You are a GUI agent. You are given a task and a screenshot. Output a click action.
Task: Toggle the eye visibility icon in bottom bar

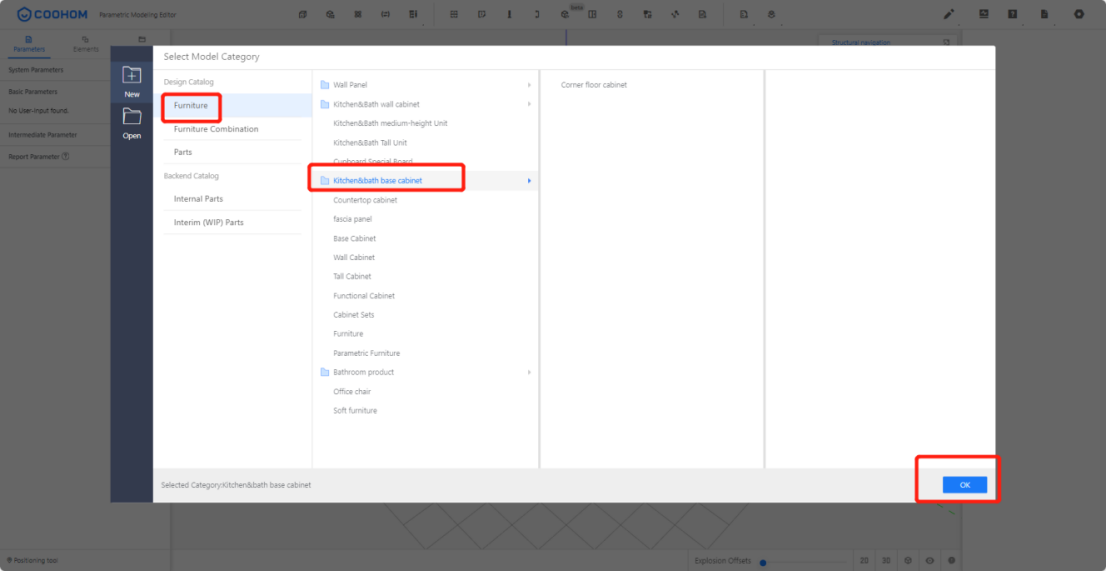pyautogui.click(x=929, y=561)
